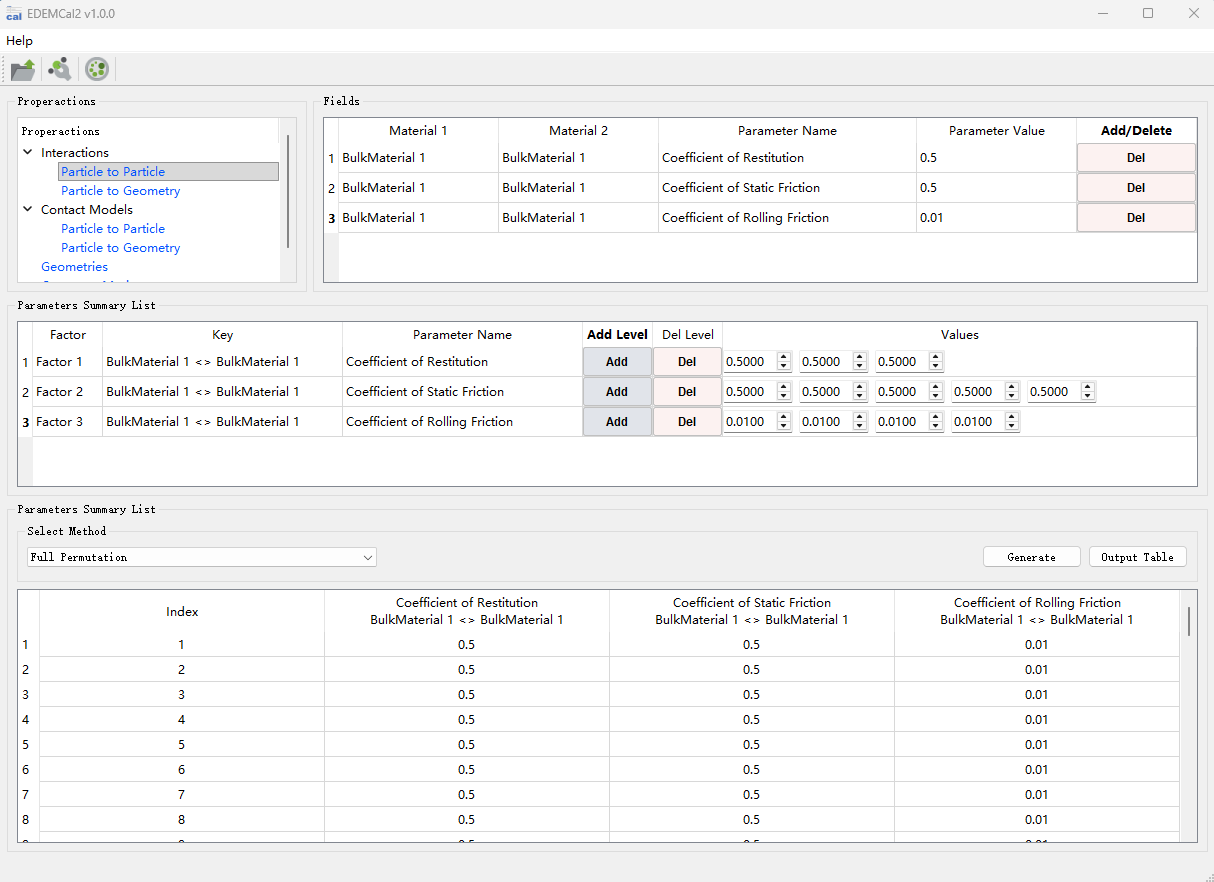1214x882 pixels.
Task: Click the Add Level button for Factor 1
Action: (x=616, y=361)
